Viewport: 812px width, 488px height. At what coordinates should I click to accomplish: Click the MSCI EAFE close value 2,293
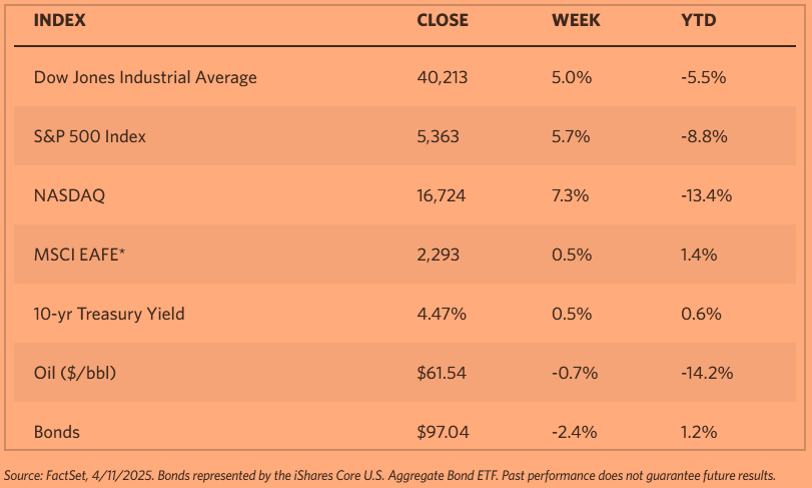(438, 255)
